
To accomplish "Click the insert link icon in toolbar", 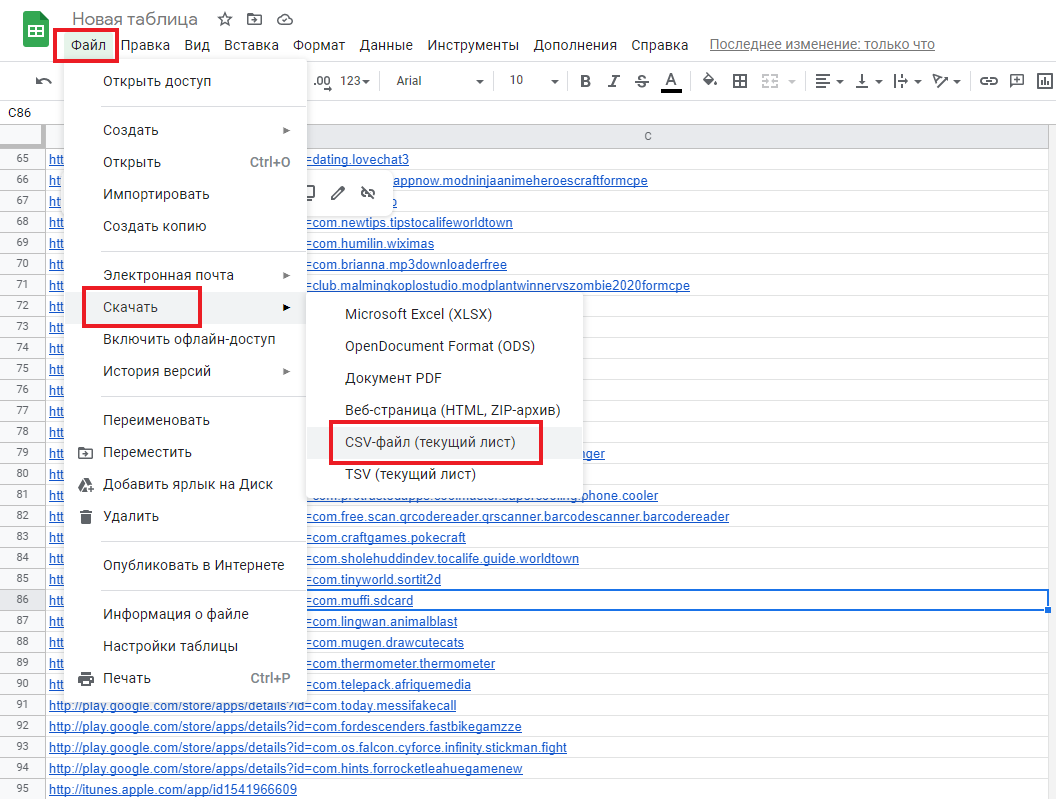I will pos(988,81).
